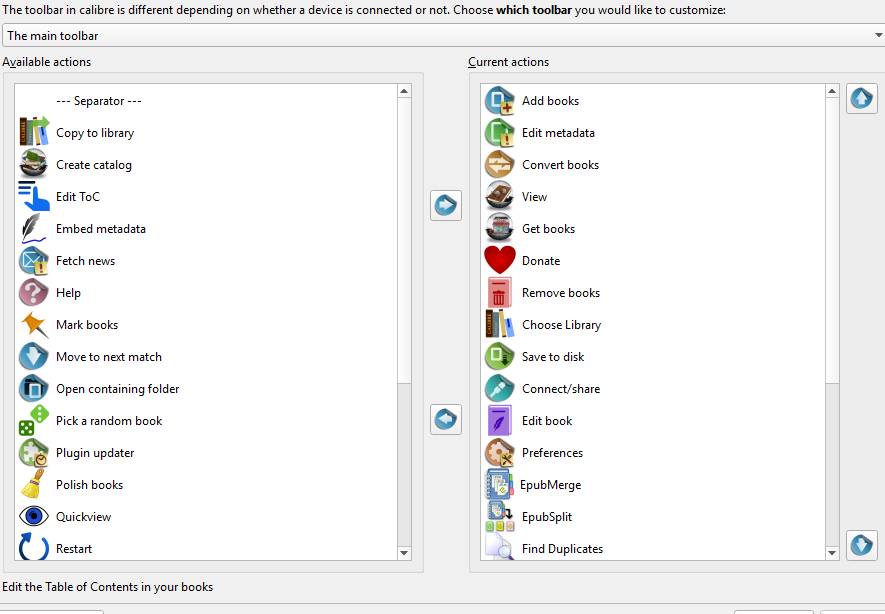Click the EpubSplit plugin icon
This screenshot has height=614, width=885.
tap(500, 516)
